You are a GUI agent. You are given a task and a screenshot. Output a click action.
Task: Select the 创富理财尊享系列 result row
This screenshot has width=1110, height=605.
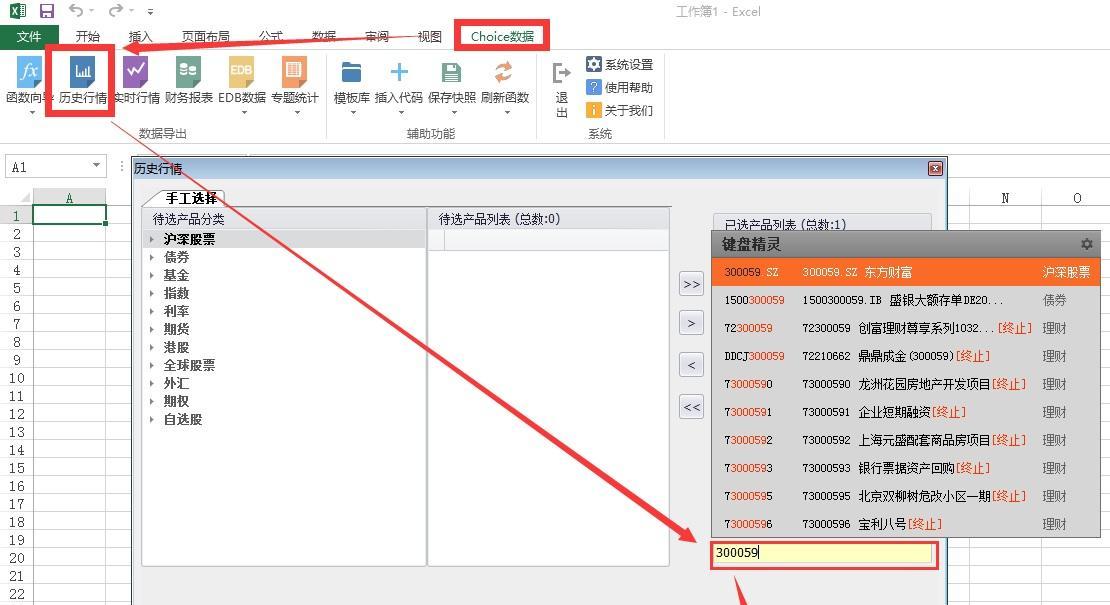906,328
